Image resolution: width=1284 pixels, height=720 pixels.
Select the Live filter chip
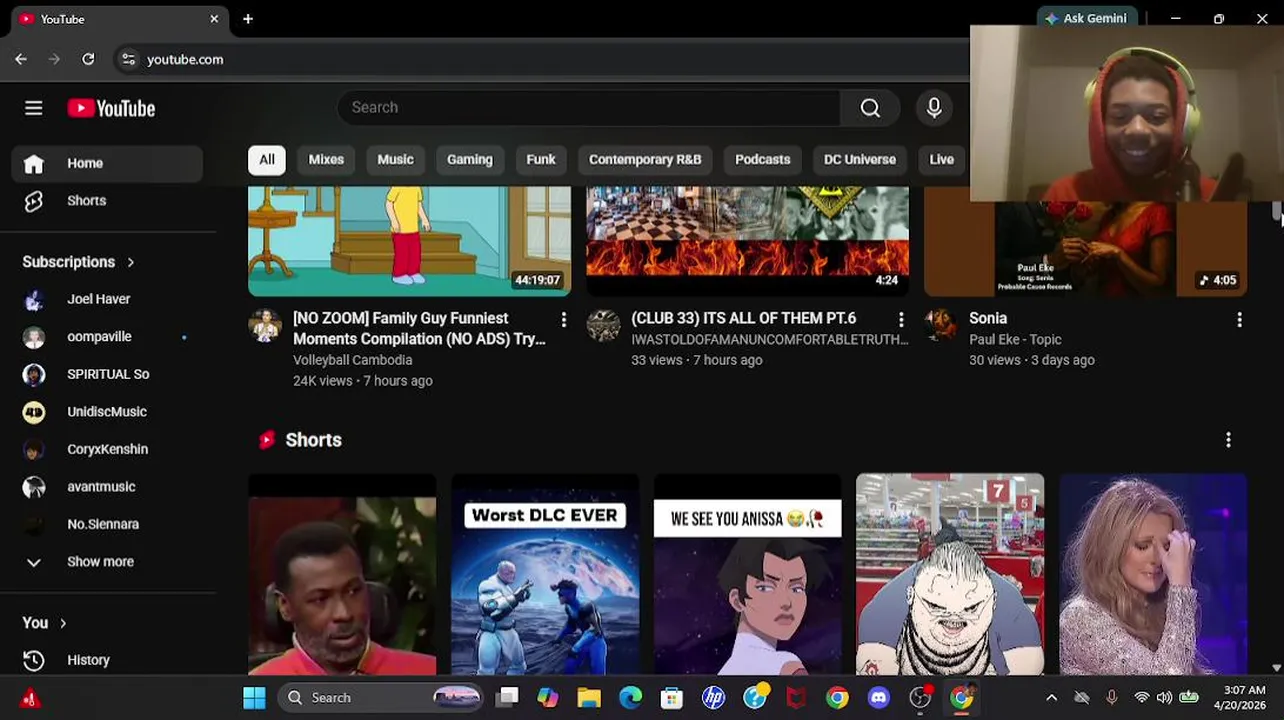[942, 160]
